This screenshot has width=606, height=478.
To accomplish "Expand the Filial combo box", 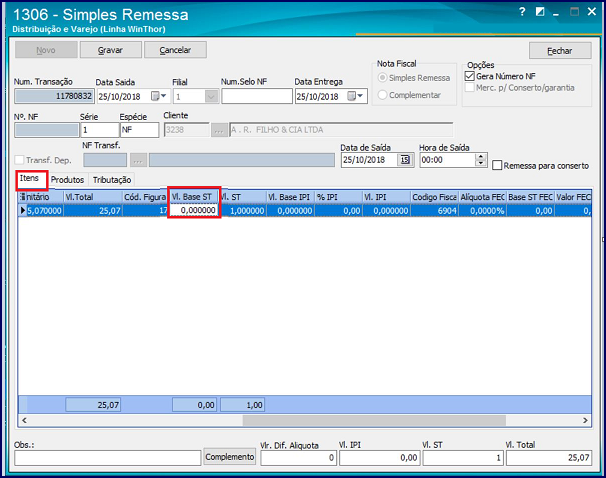I will click(211, 96).
